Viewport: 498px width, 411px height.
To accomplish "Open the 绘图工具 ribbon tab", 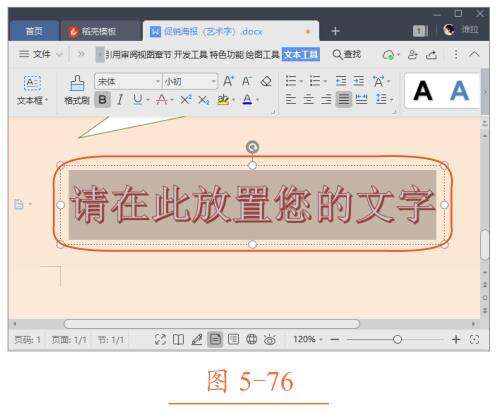I will 263,54.
